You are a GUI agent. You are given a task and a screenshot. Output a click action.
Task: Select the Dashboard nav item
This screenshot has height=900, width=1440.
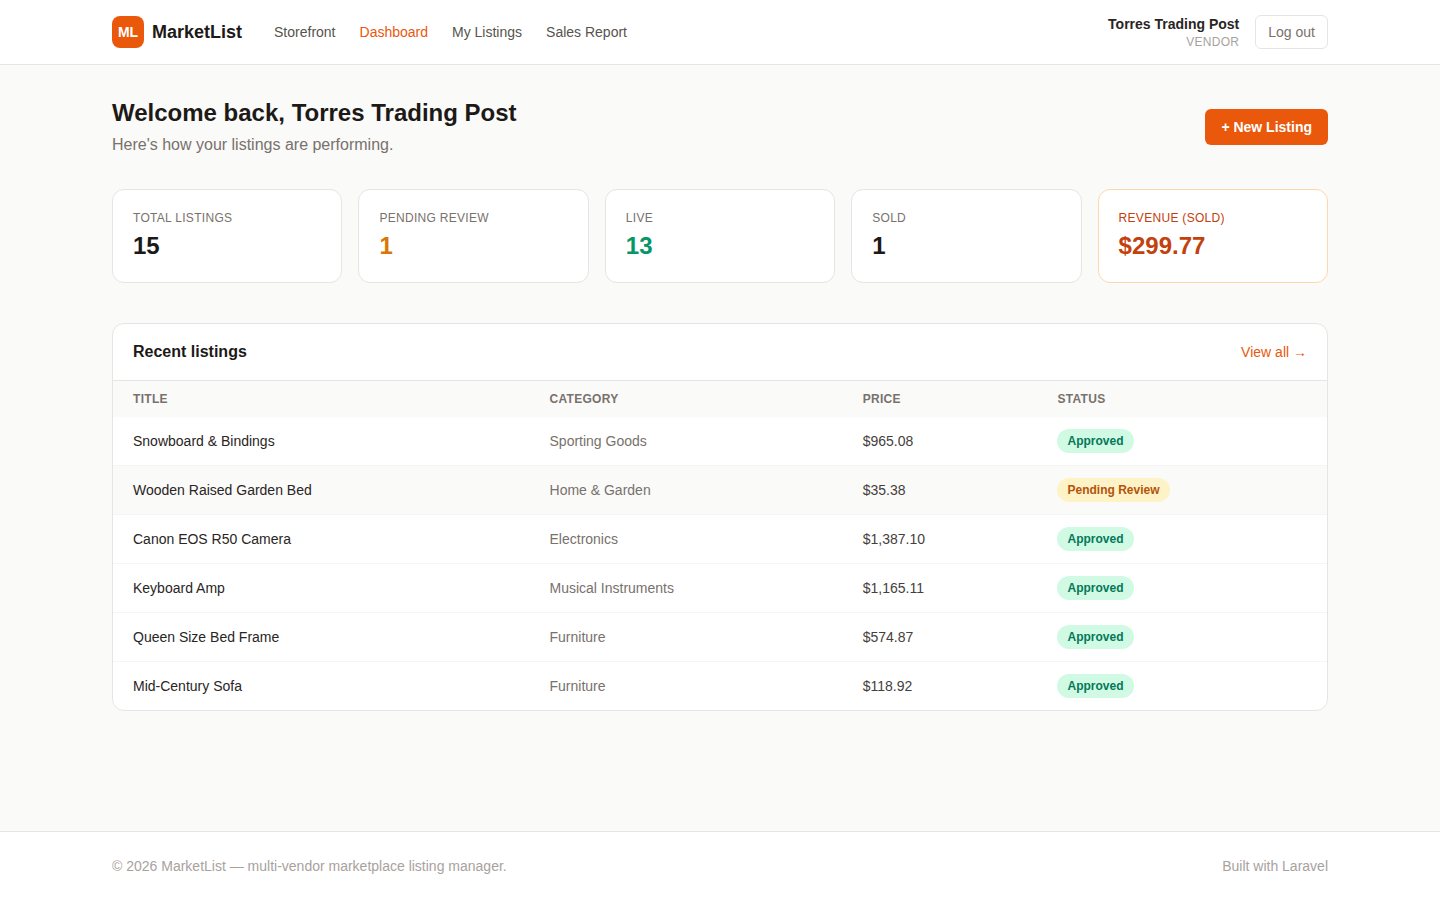pyautogui.click(x=394, y=32)
